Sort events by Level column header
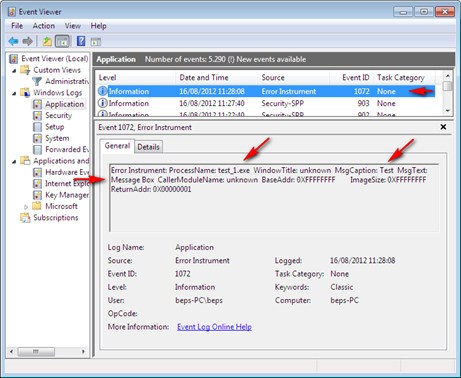This screenshot has width=461, height=378. coord(135,78)
